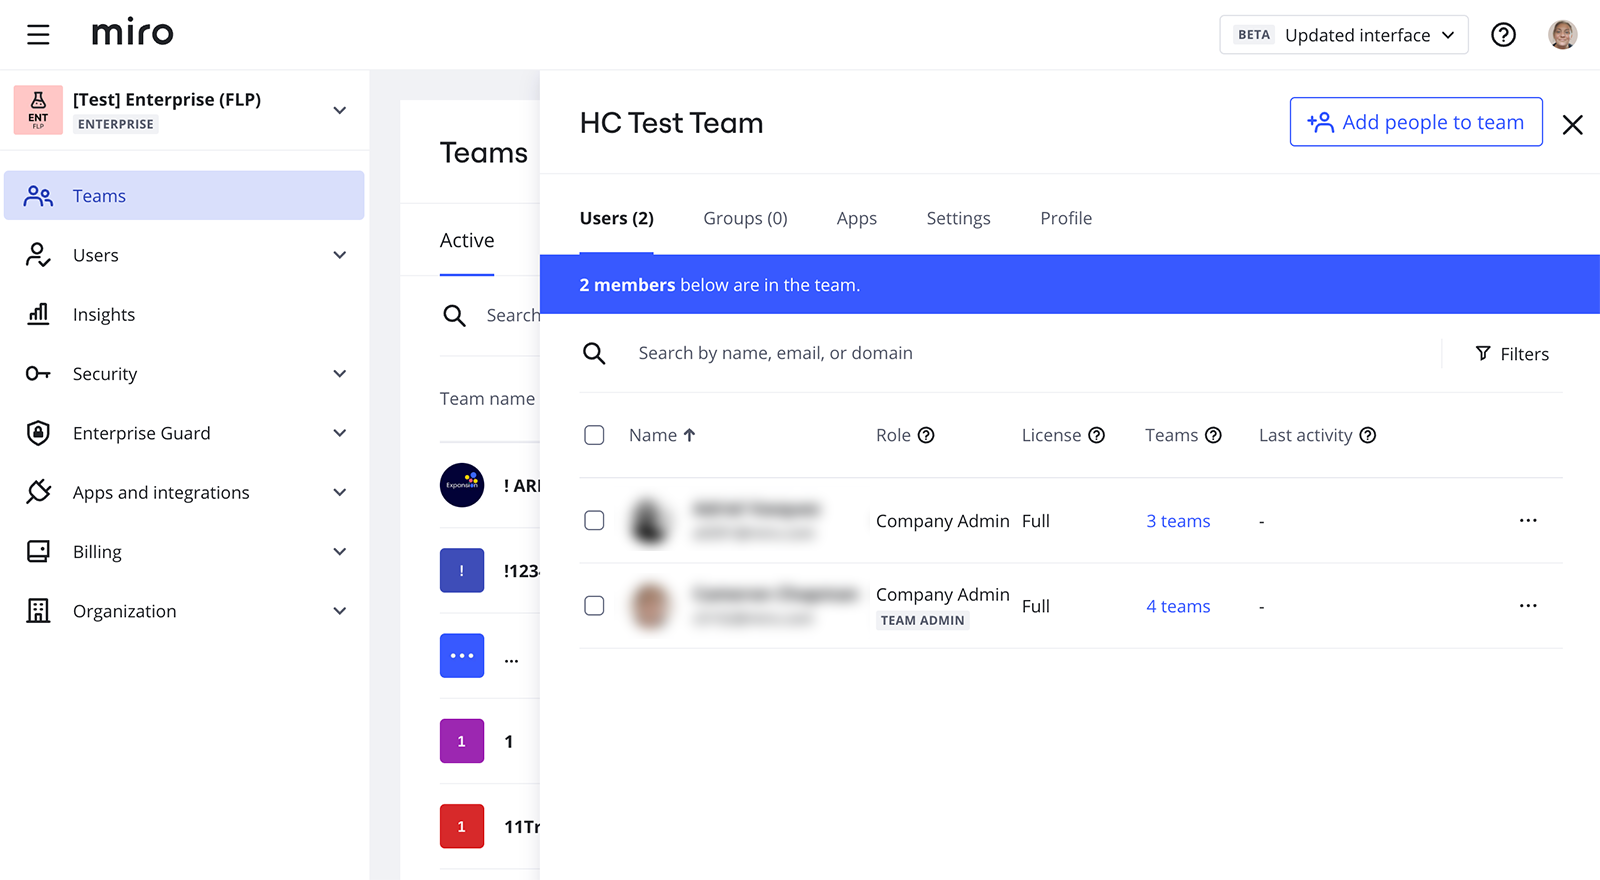Click the License column help icon
The image size is (1600, 880).
point(1096,435)
